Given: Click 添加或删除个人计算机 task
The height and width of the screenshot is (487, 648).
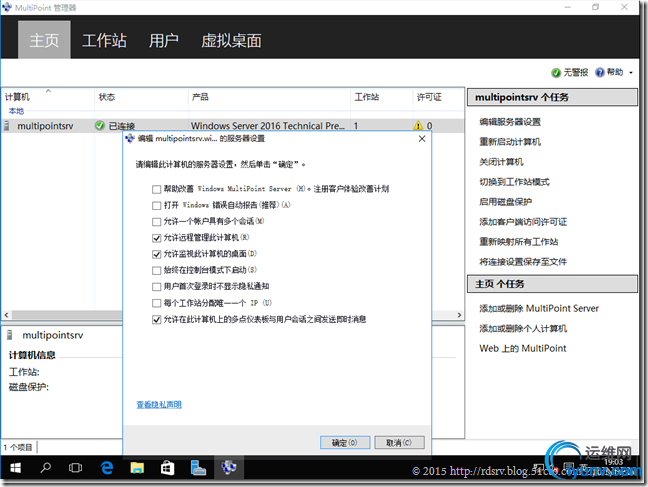Looking at the screenshot, I should 523,329.
